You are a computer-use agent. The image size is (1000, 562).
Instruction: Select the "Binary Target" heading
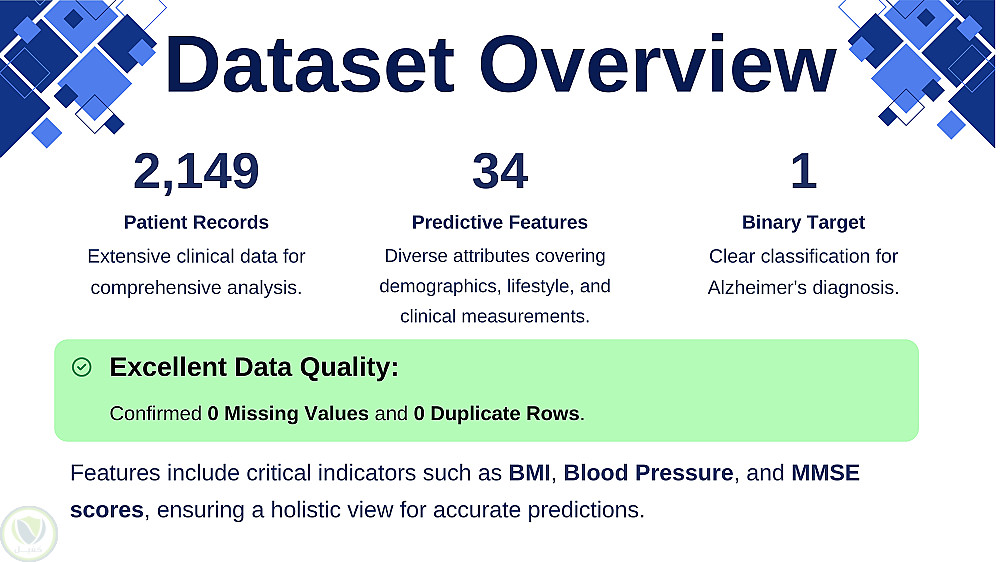point(803,222)
